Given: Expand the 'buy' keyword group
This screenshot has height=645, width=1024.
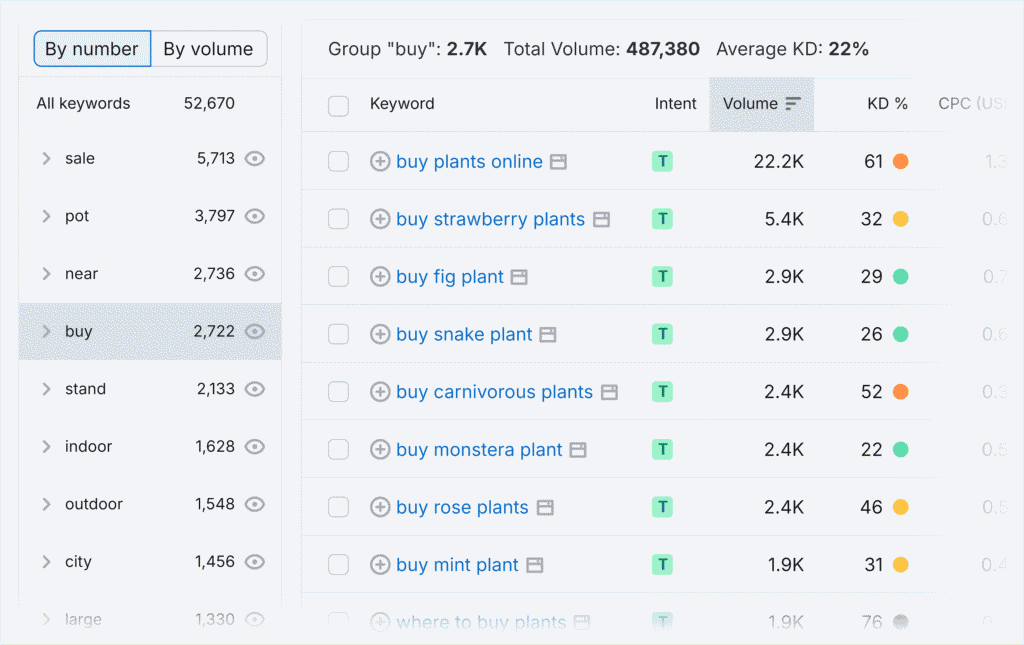Looking at the screenshot, I should point(46,332).
